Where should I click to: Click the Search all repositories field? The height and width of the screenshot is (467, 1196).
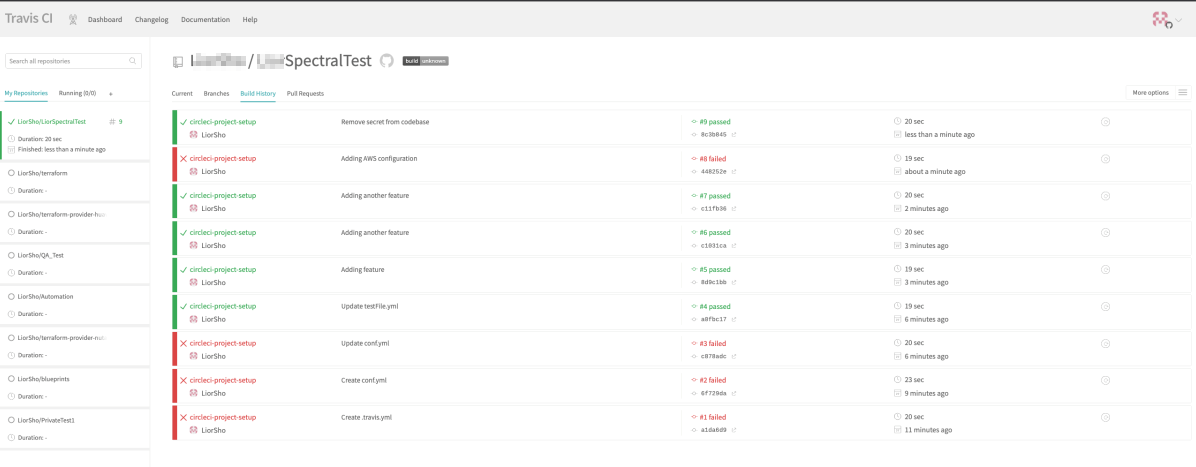pyautogui.click(x=73, y=60)
